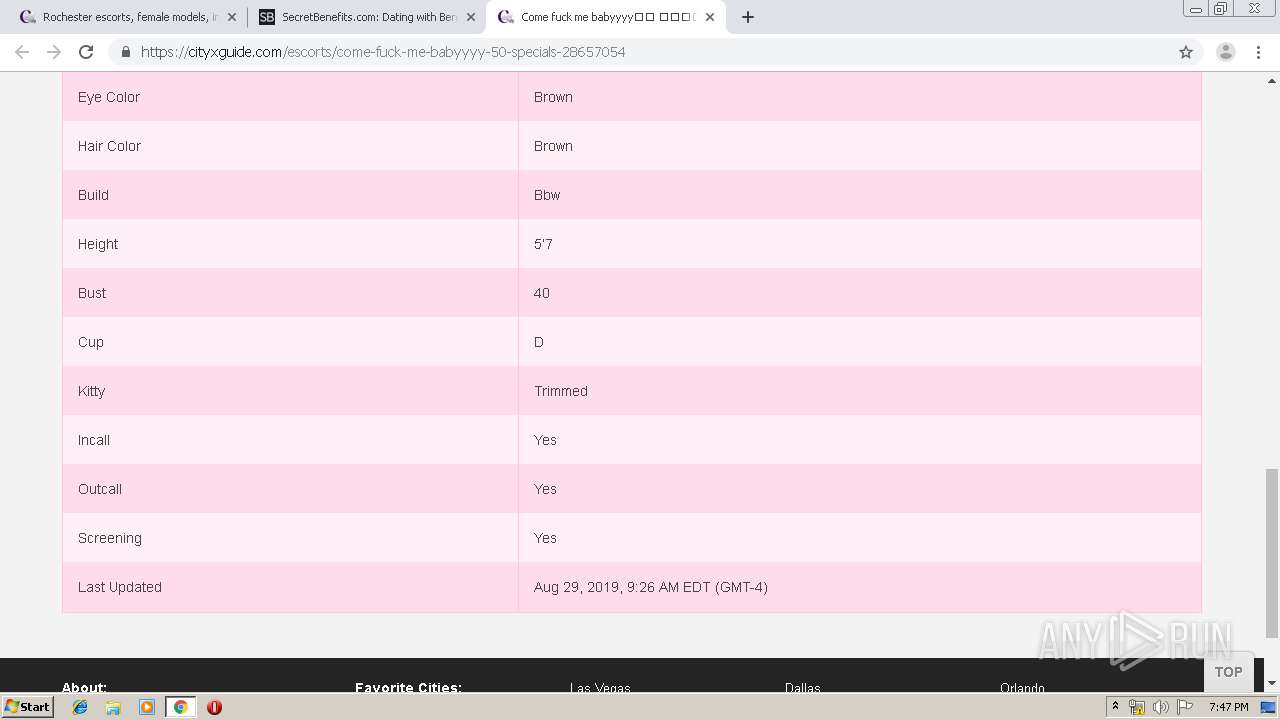Click the 'Favorite Cities:' footer heading
This screenshot has height=720, width=1280.
[408, 688]
